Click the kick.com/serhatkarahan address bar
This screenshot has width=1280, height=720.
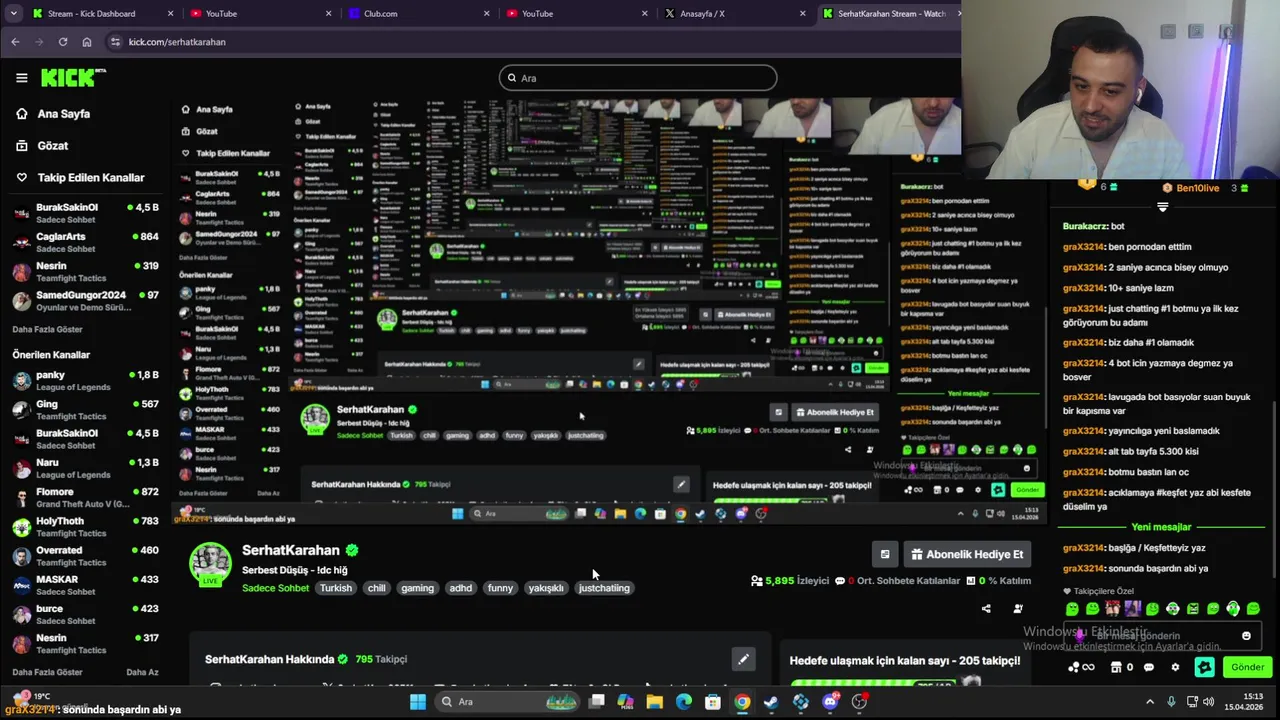530,42
